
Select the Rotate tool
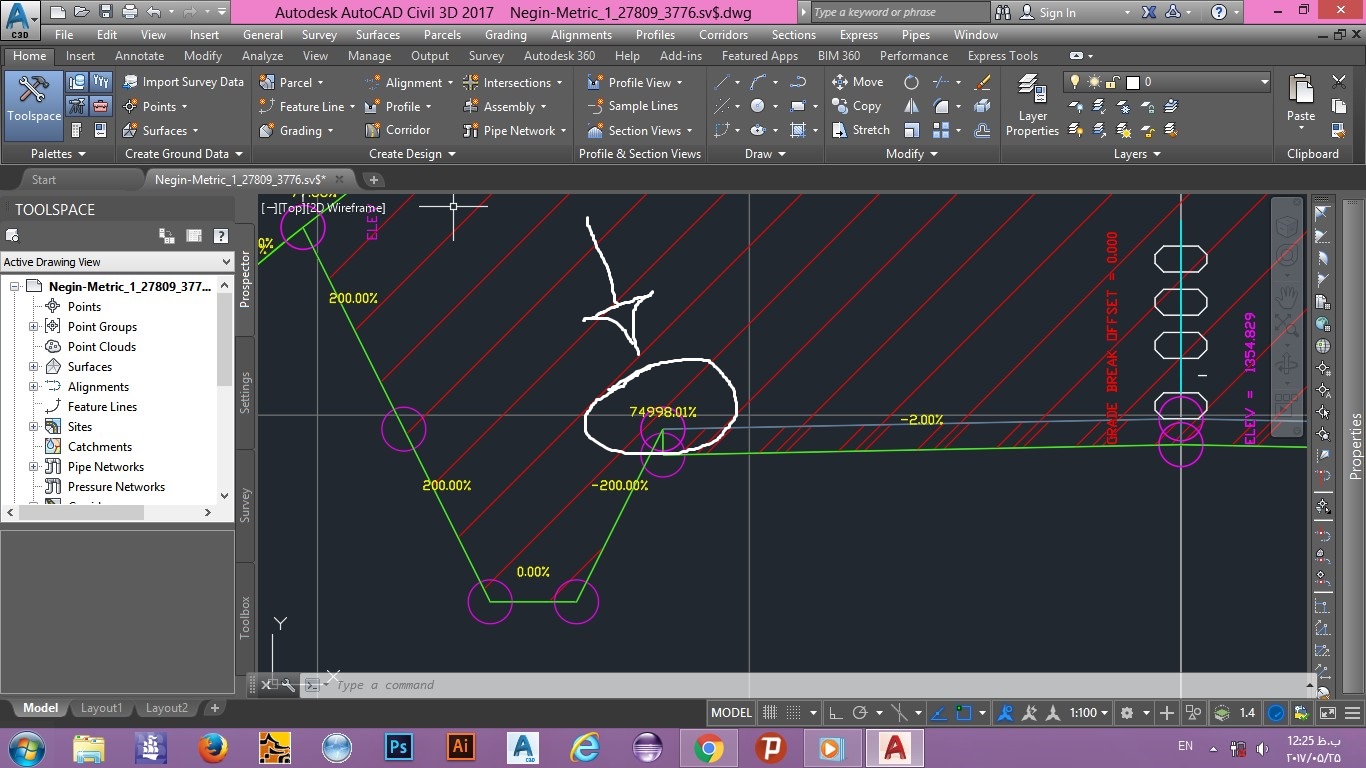click(x=911, y=82)
